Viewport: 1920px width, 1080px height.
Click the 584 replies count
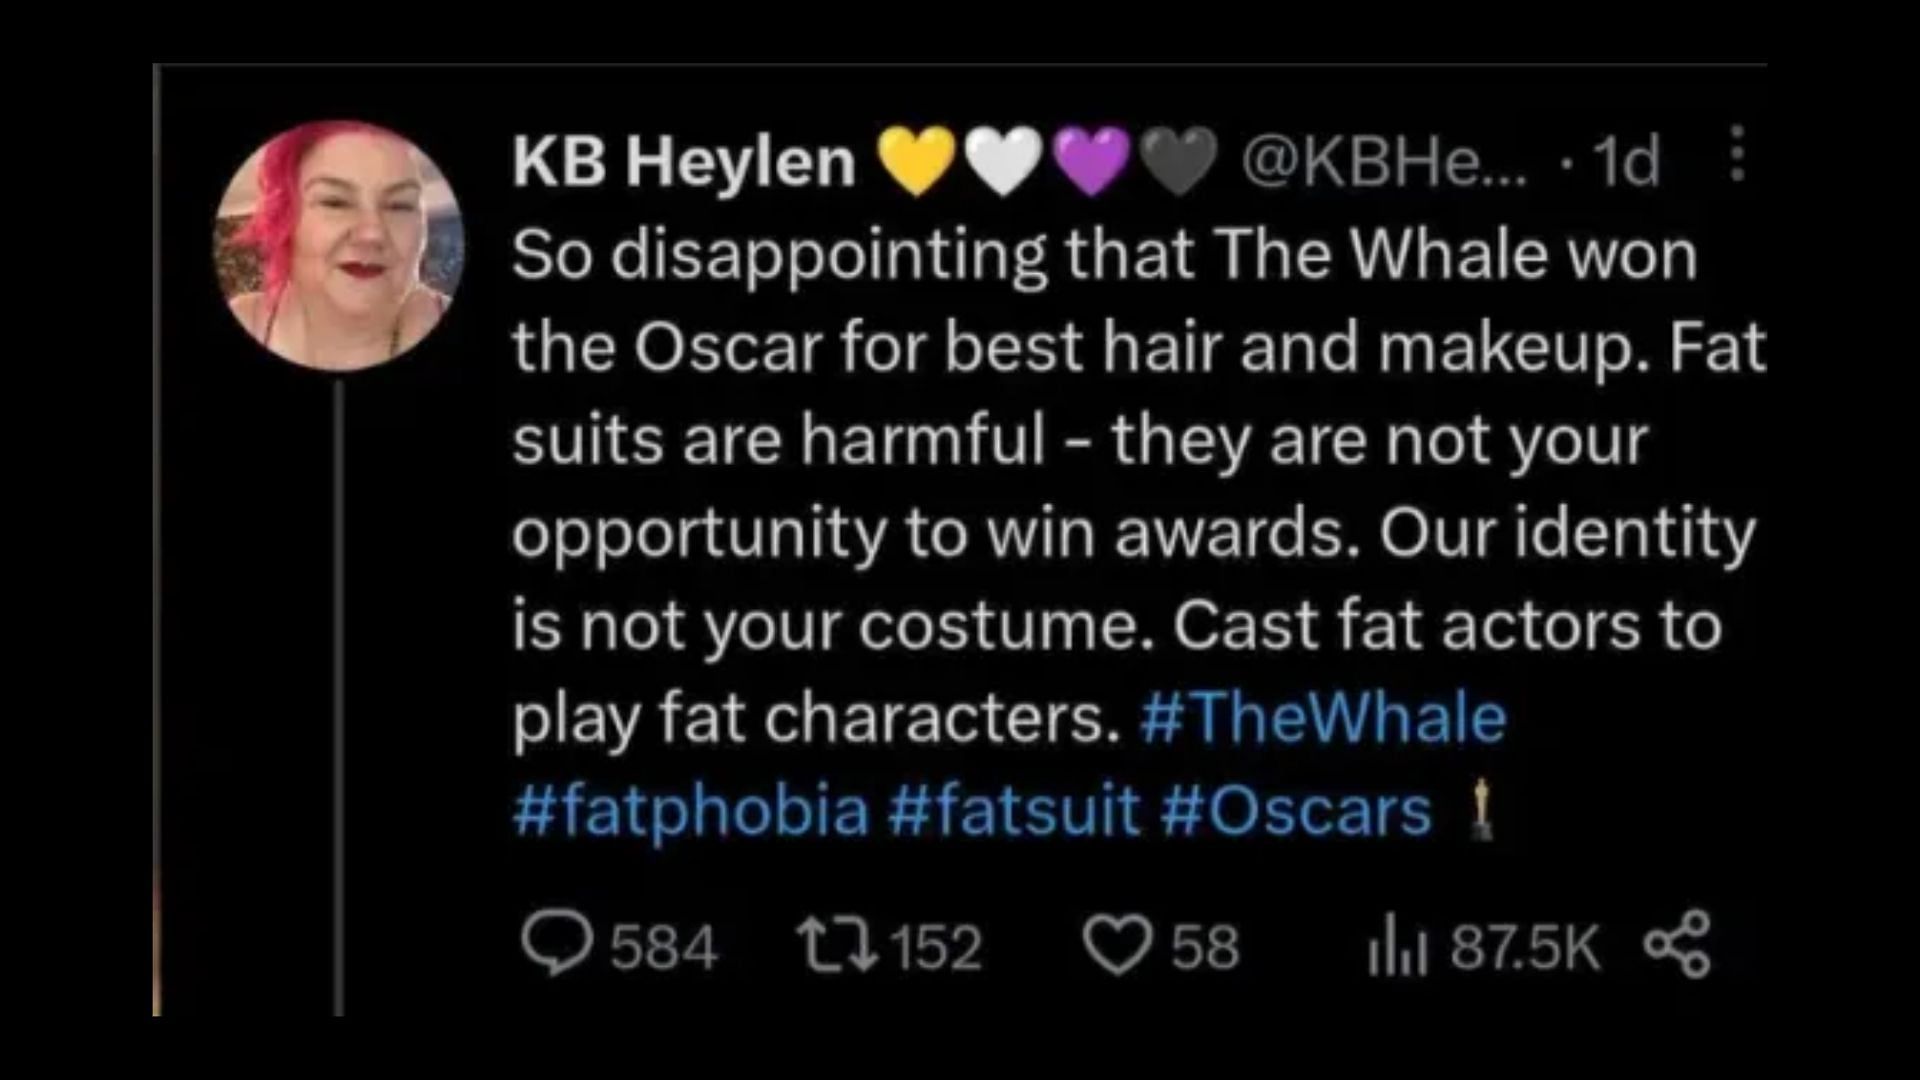pos(664,947)
